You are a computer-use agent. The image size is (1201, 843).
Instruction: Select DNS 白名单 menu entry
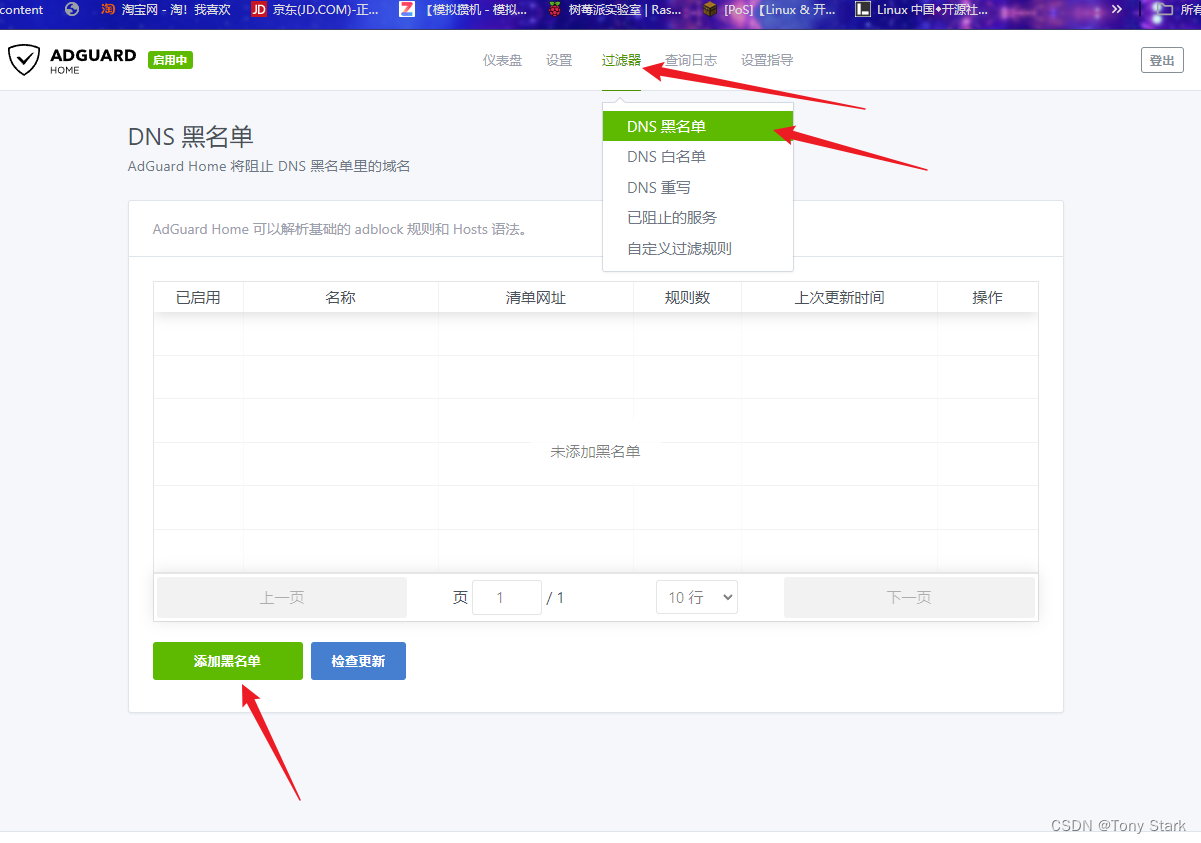(698, 157)
